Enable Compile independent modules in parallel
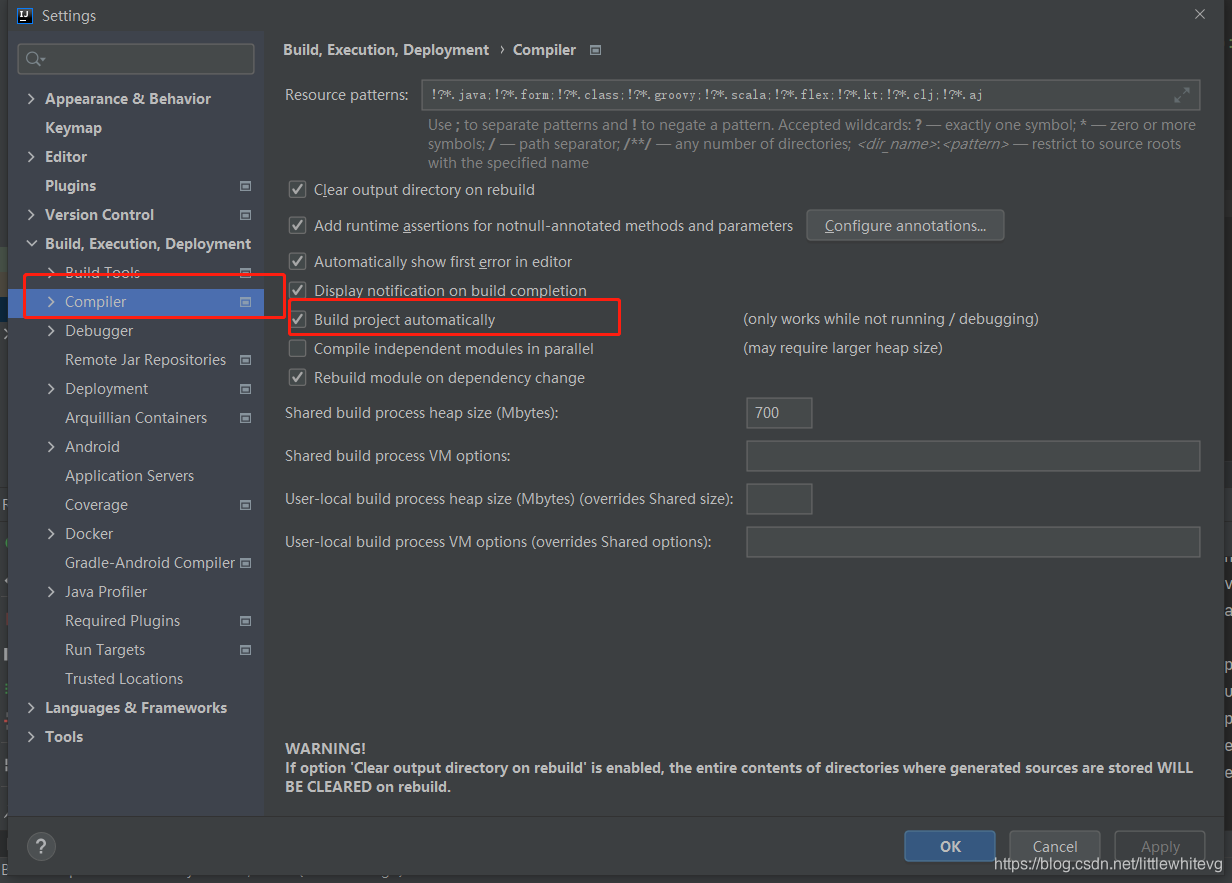Image resolution: width=1232 pixels, height=883 pixels. click(297, 349)
